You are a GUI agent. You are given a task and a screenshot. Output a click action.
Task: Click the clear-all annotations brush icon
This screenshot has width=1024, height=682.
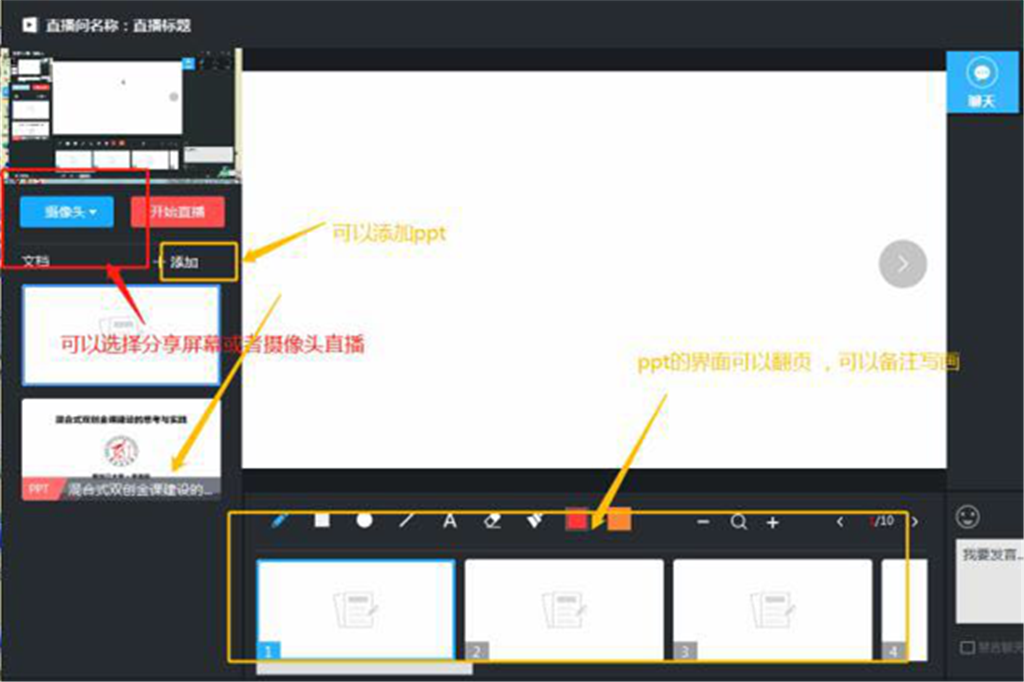coord(535,521)
